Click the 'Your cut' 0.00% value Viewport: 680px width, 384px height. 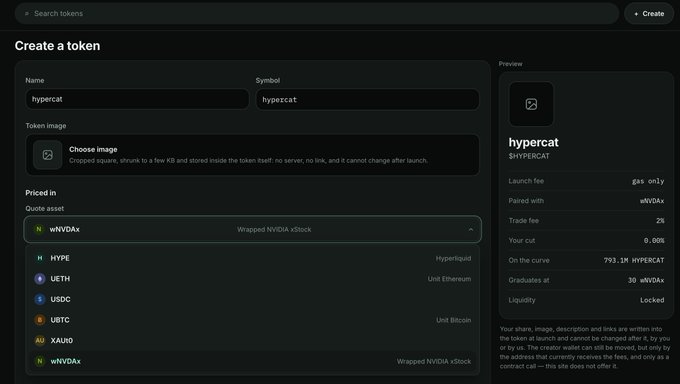tap(654, 240)
